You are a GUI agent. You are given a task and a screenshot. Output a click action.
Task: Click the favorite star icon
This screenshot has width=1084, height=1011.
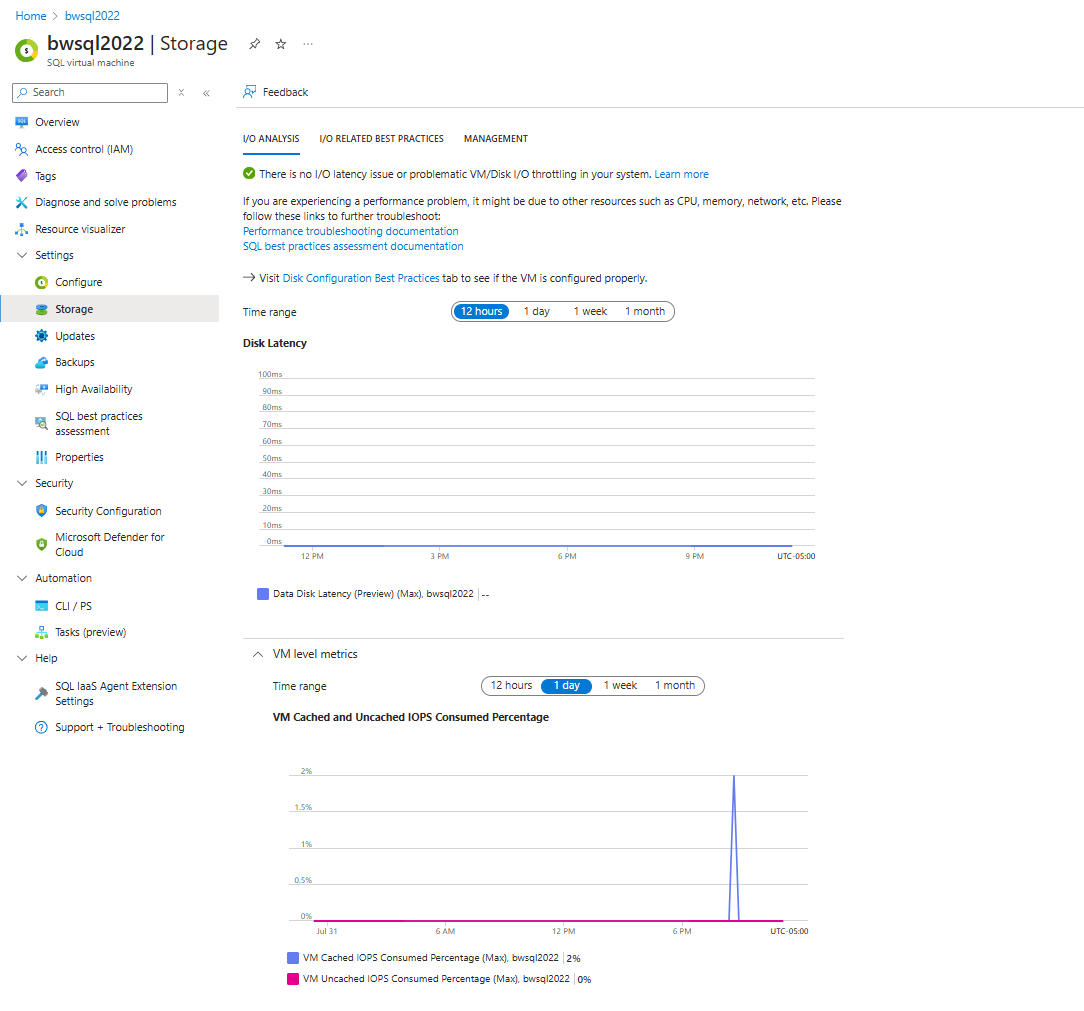click(281, 44)
